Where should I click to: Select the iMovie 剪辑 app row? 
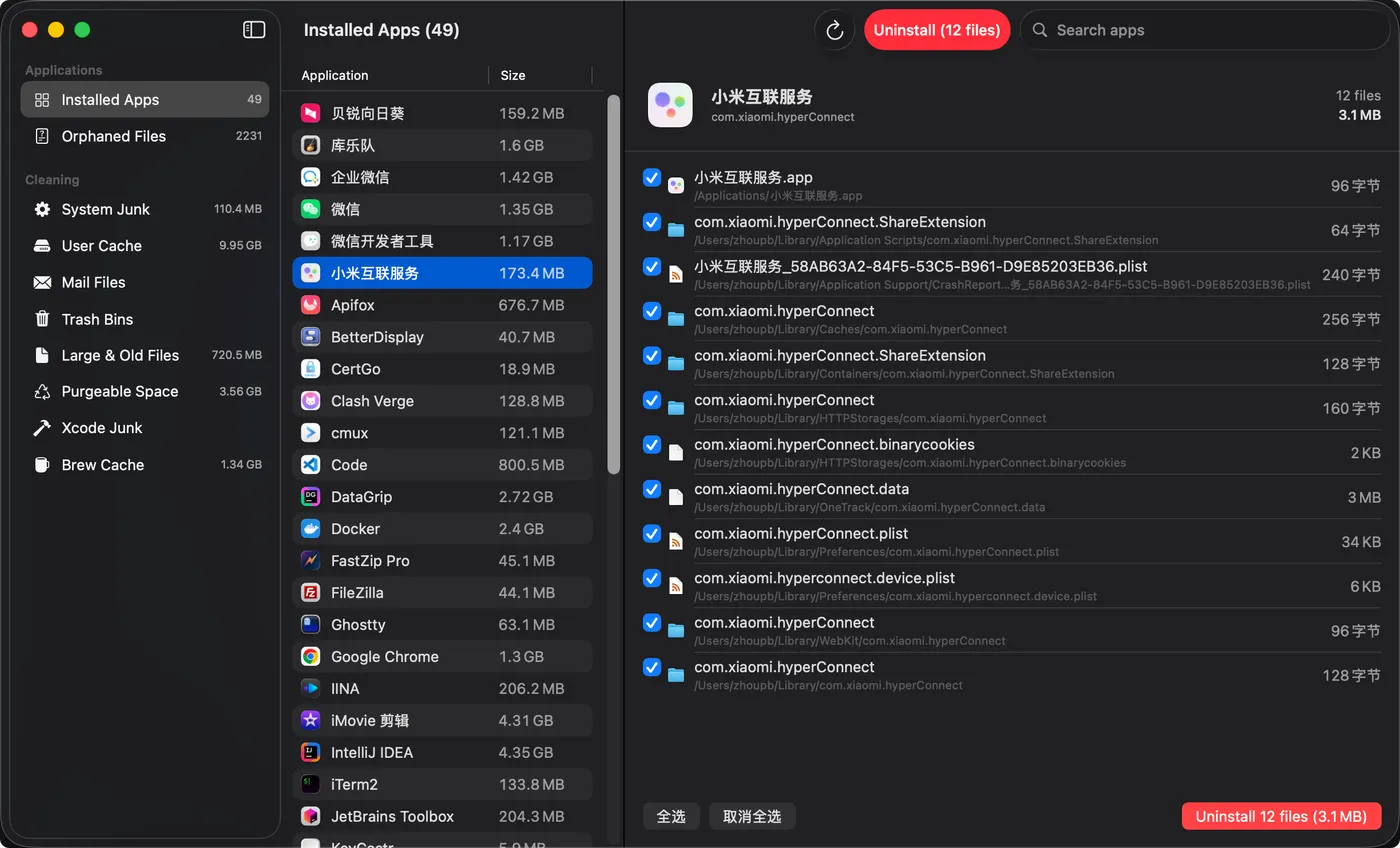(442, 722)
